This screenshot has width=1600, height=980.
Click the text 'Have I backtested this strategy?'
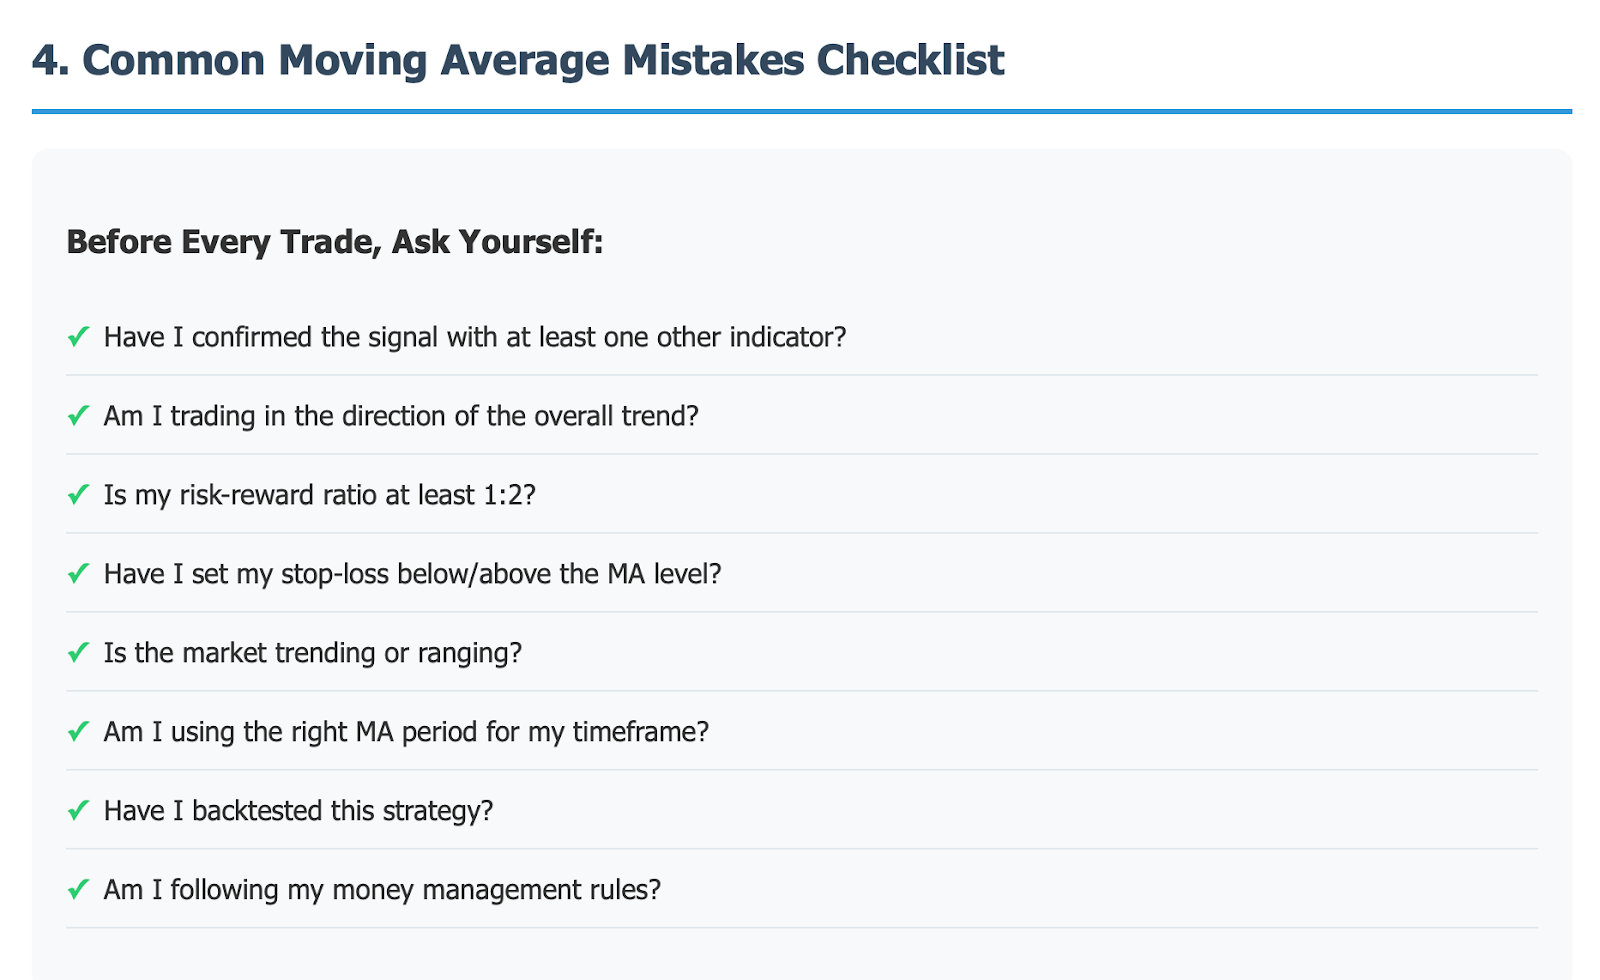click(299, 811)
